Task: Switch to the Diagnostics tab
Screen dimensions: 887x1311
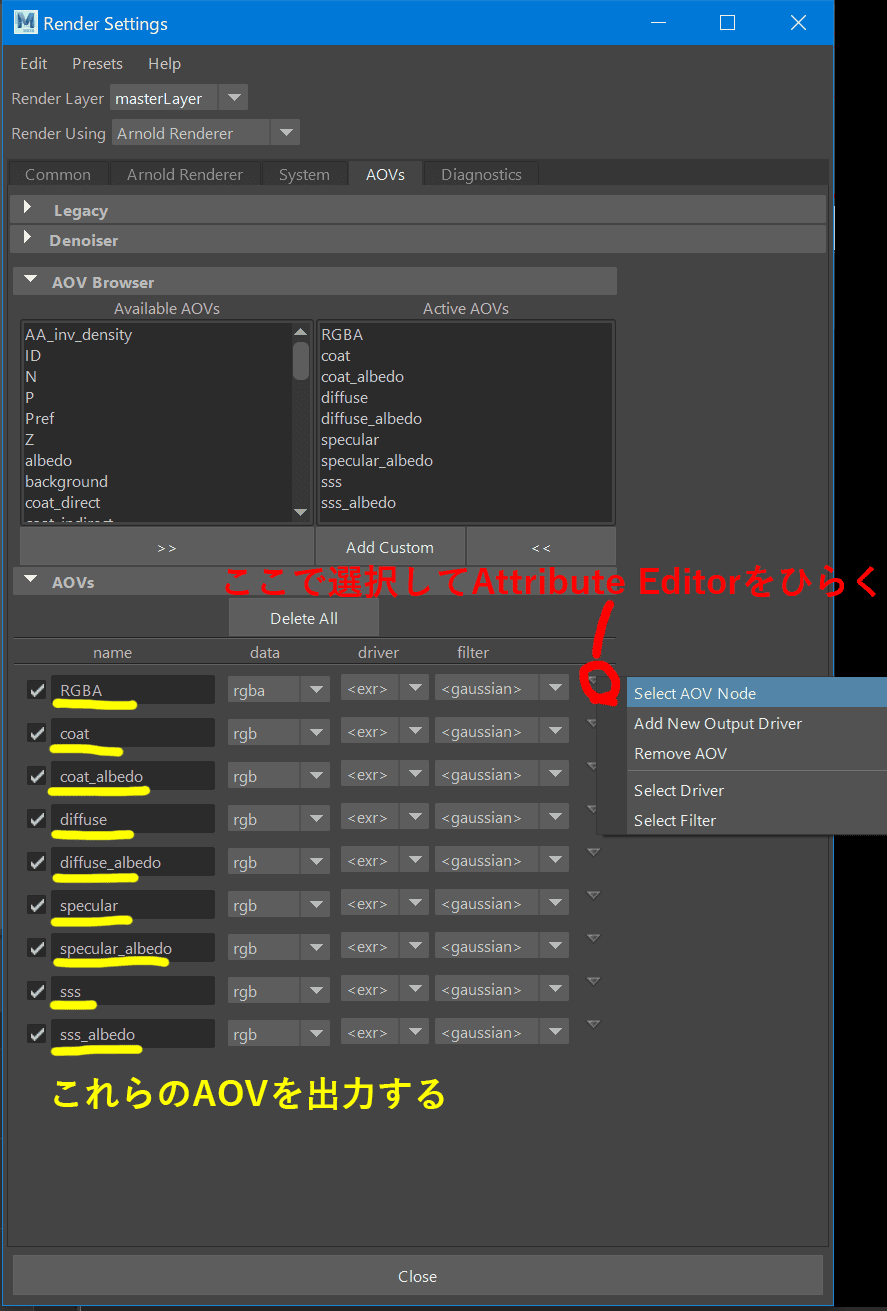Action: pyautogui.click(x=481, y=174)
